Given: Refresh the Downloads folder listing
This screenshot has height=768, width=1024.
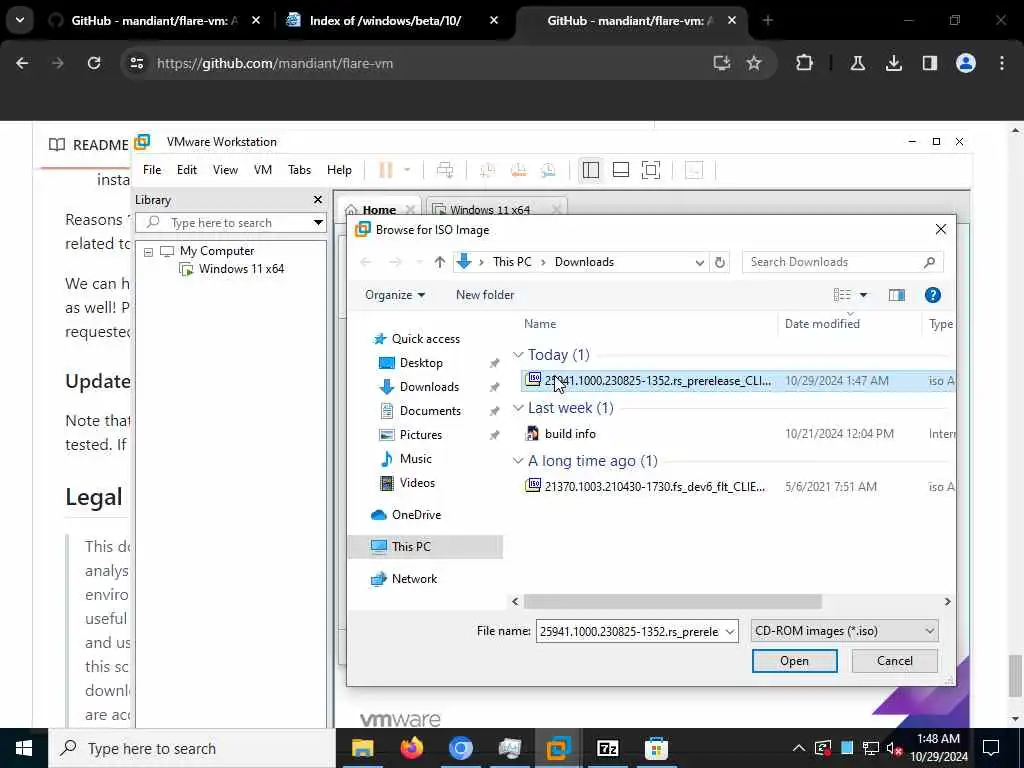Looking at the screenshot, I should (720, 262).
